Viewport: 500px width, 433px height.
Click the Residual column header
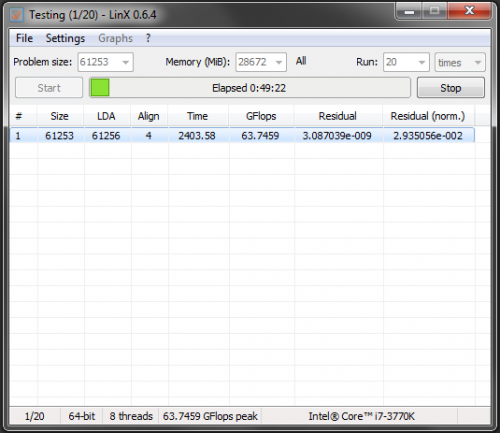coord(337,116)
